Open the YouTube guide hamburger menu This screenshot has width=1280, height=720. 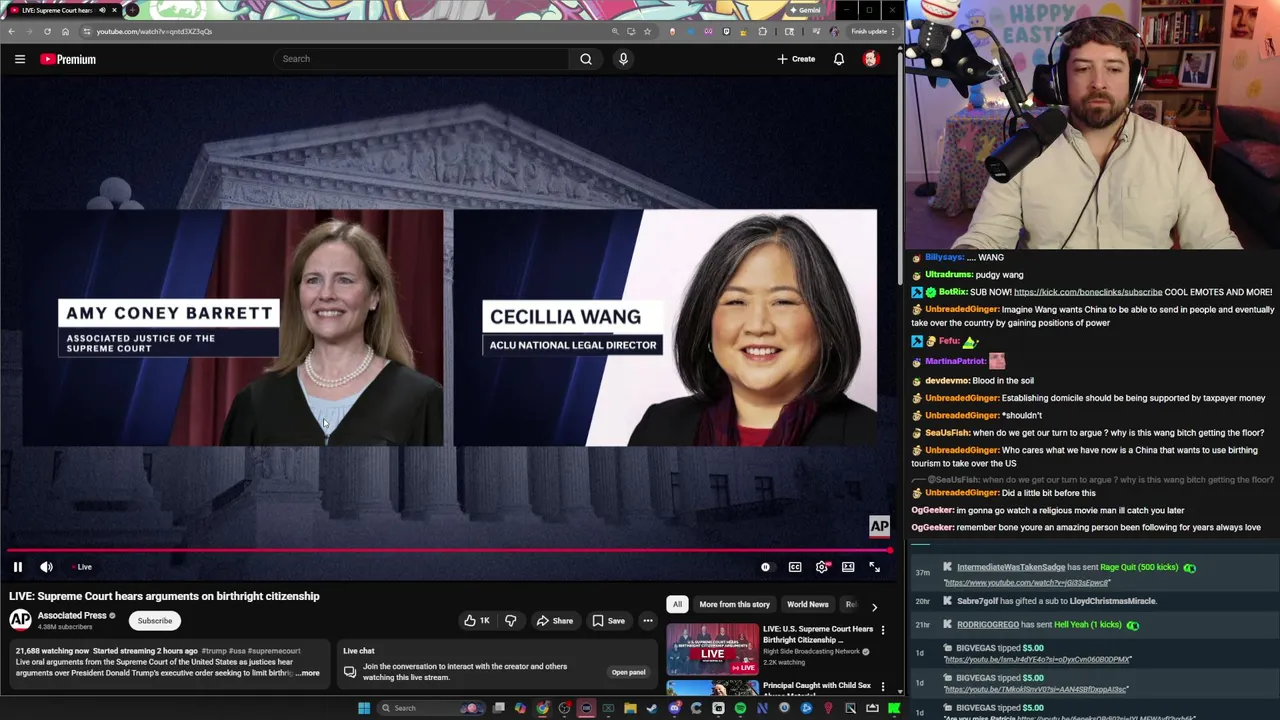(x=20, y=59)
